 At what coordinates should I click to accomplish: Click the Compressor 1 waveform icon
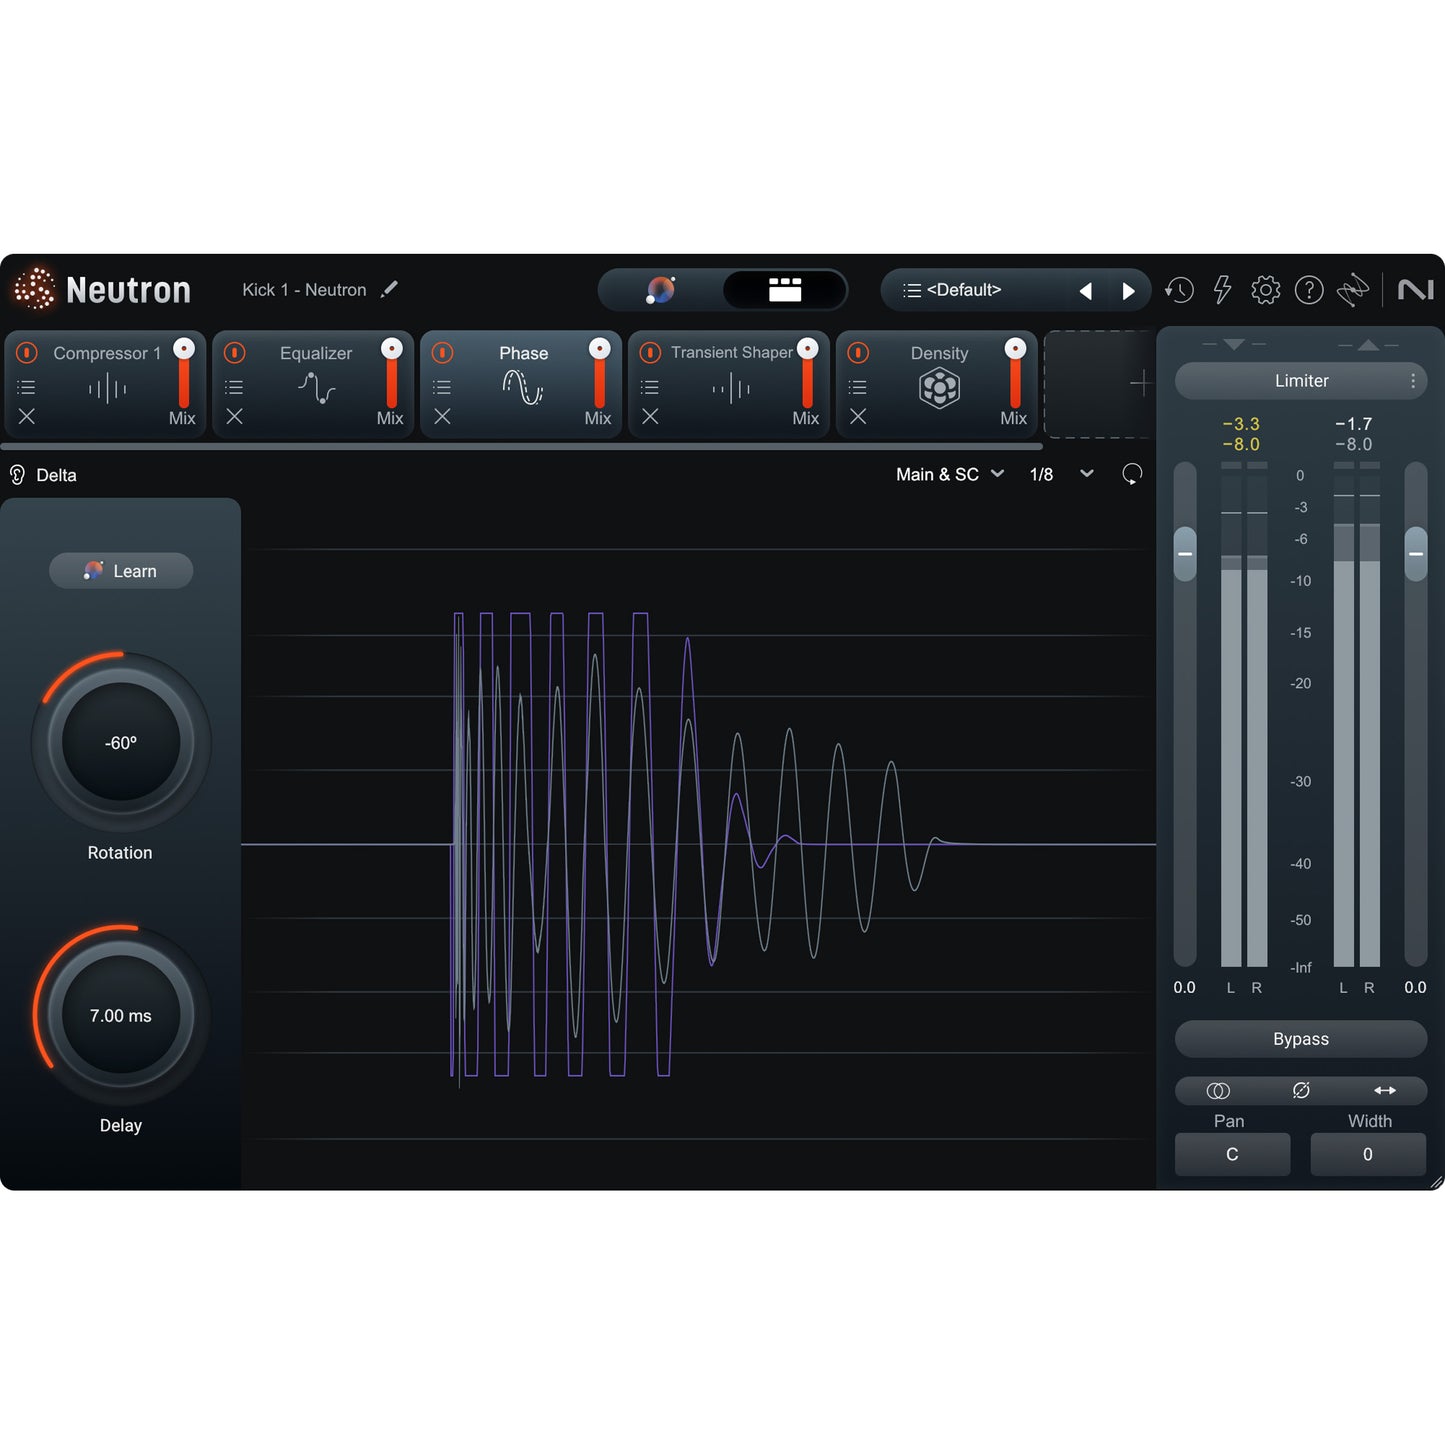pos(110,389)
